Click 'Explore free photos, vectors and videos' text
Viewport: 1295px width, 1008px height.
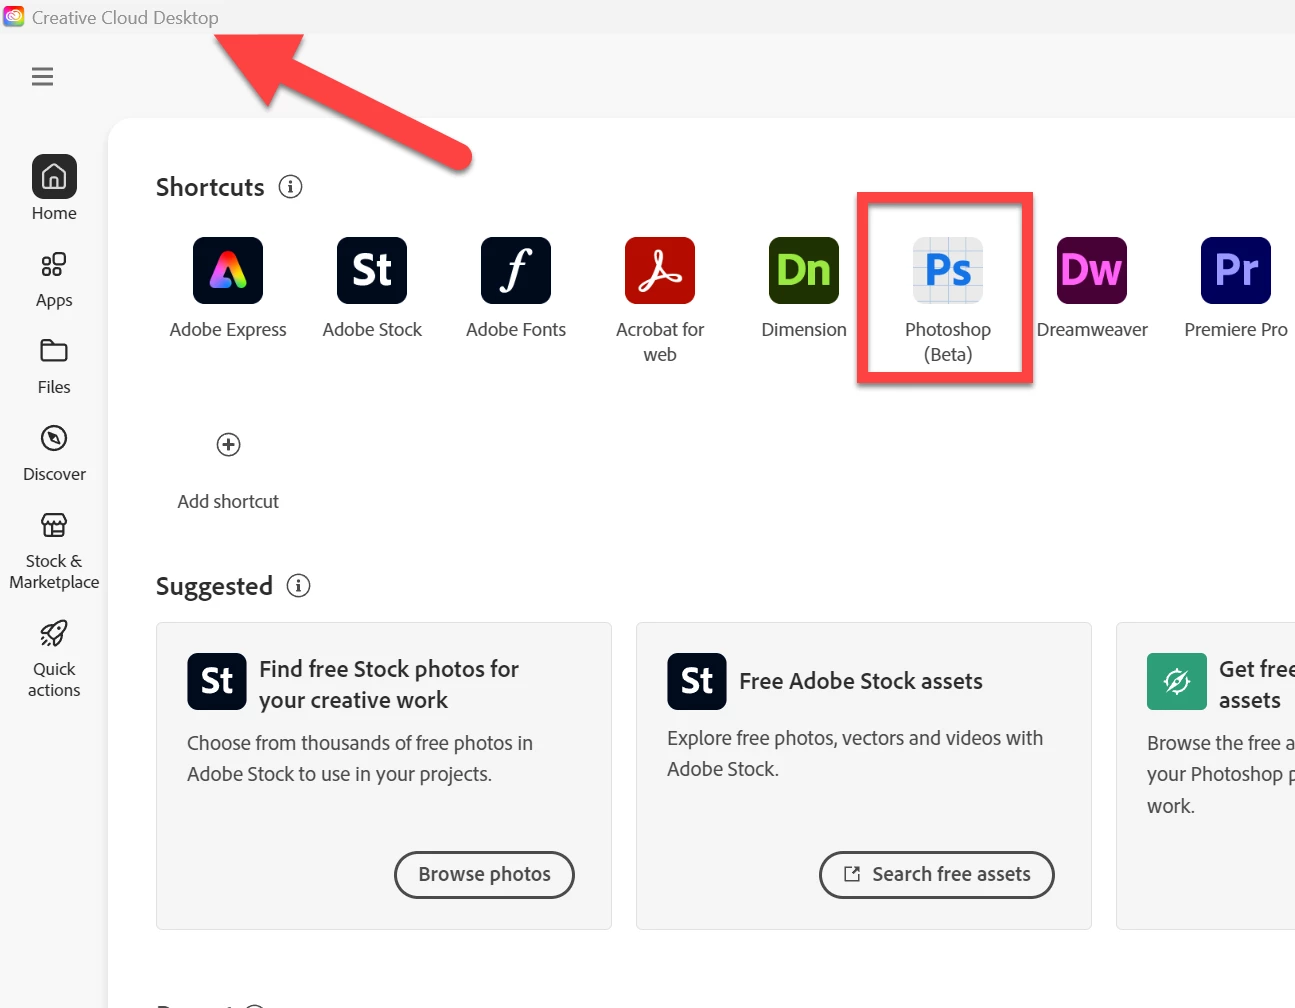[855, 753]
